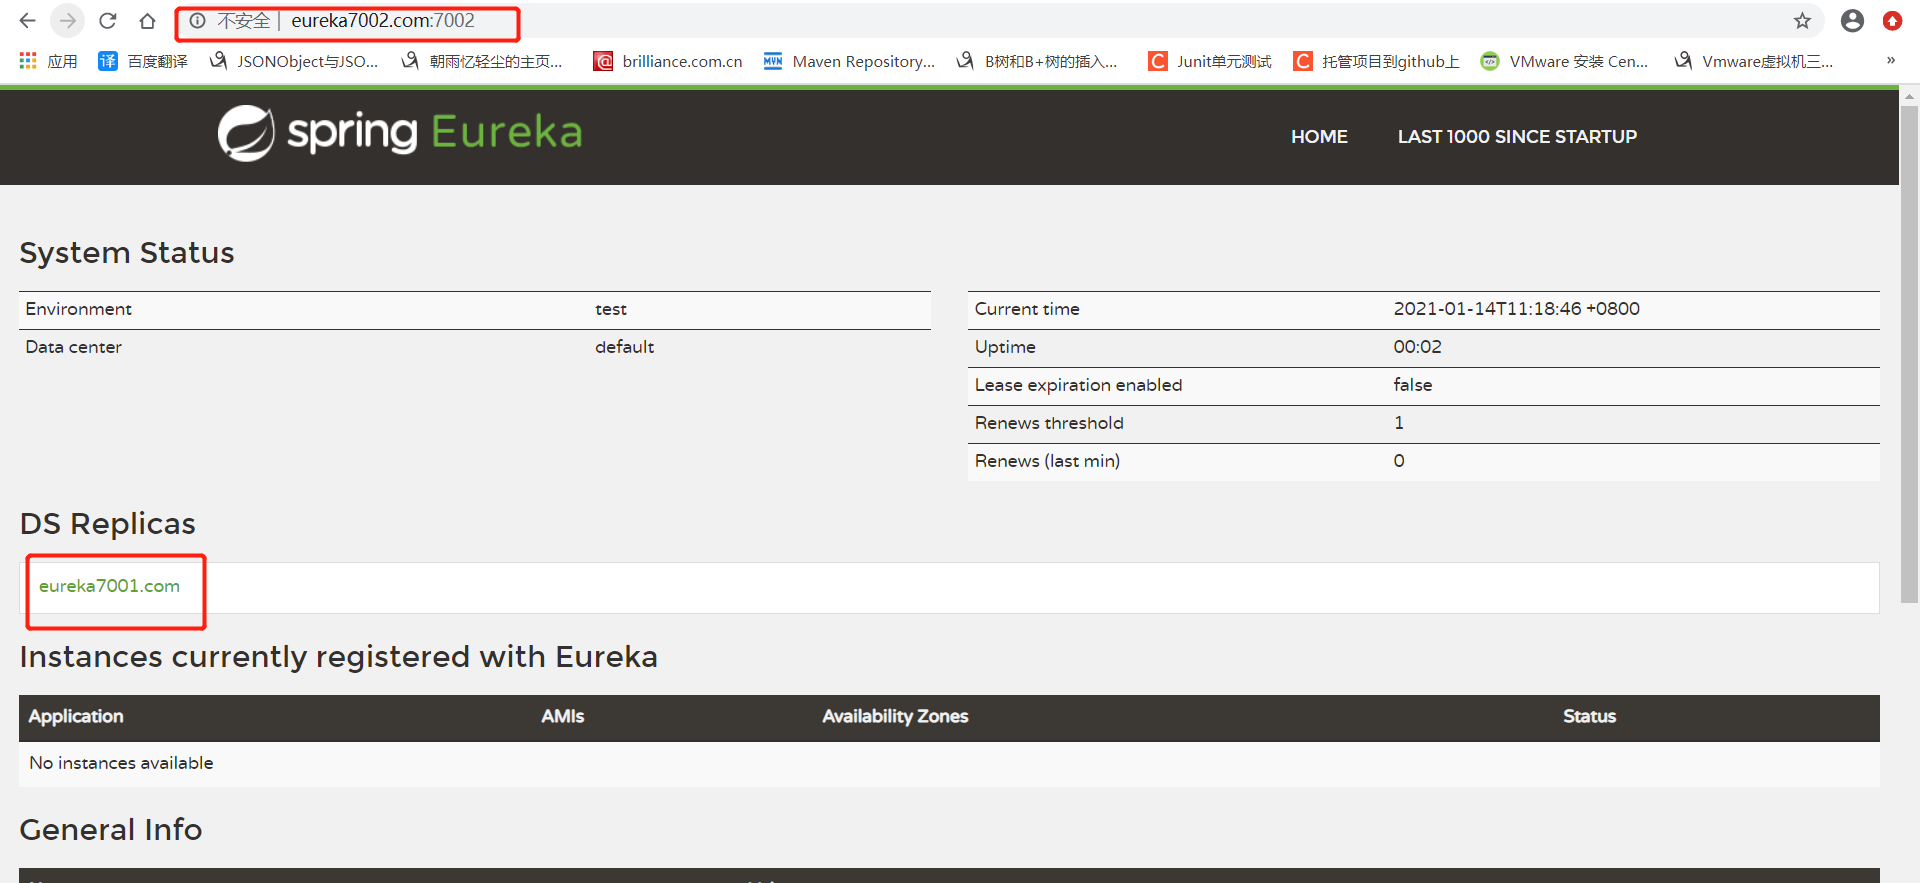
Task: Follow the eureka7001.com replica link
Action: point(109,586)
